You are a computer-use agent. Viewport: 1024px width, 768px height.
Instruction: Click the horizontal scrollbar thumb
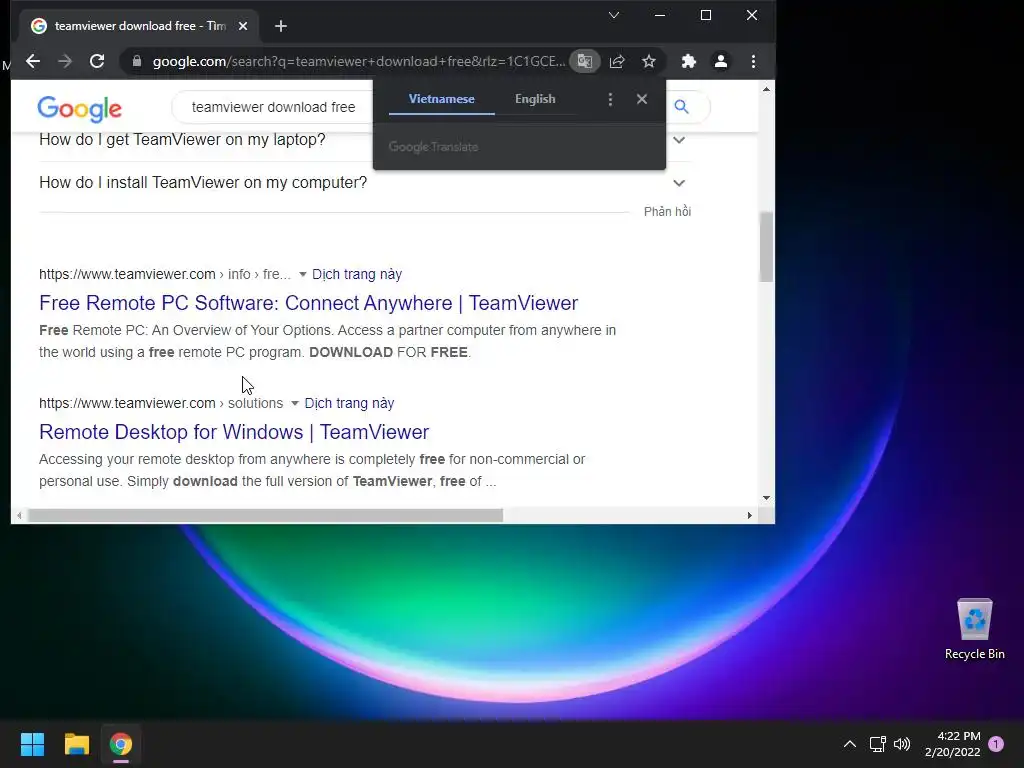pyautogui.click(x=265, y=515)
